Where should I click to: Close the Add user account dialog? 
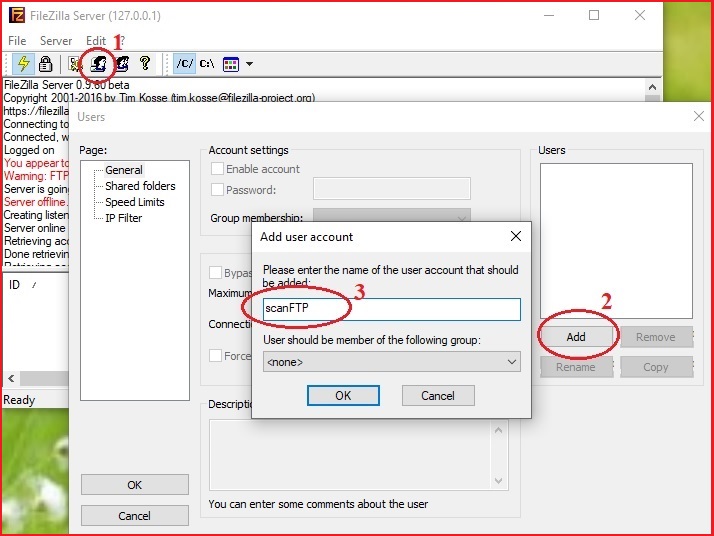point(516,236)
